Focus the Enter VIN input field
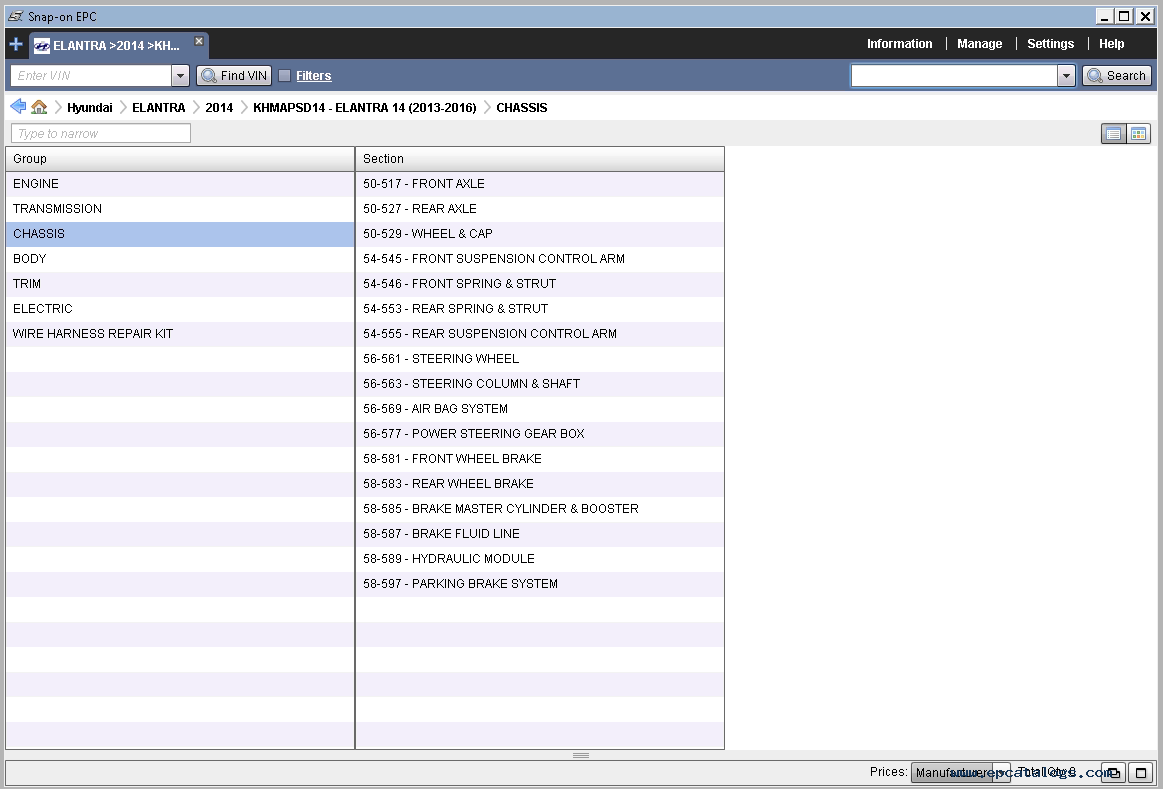 click(x=91, y=76)
